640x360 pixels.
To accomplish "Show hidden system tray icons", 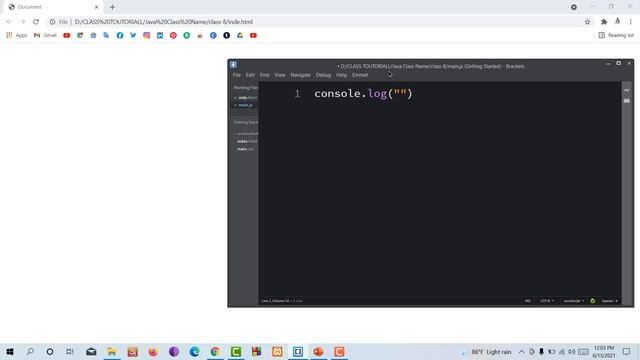I will [x=521, y=352].
